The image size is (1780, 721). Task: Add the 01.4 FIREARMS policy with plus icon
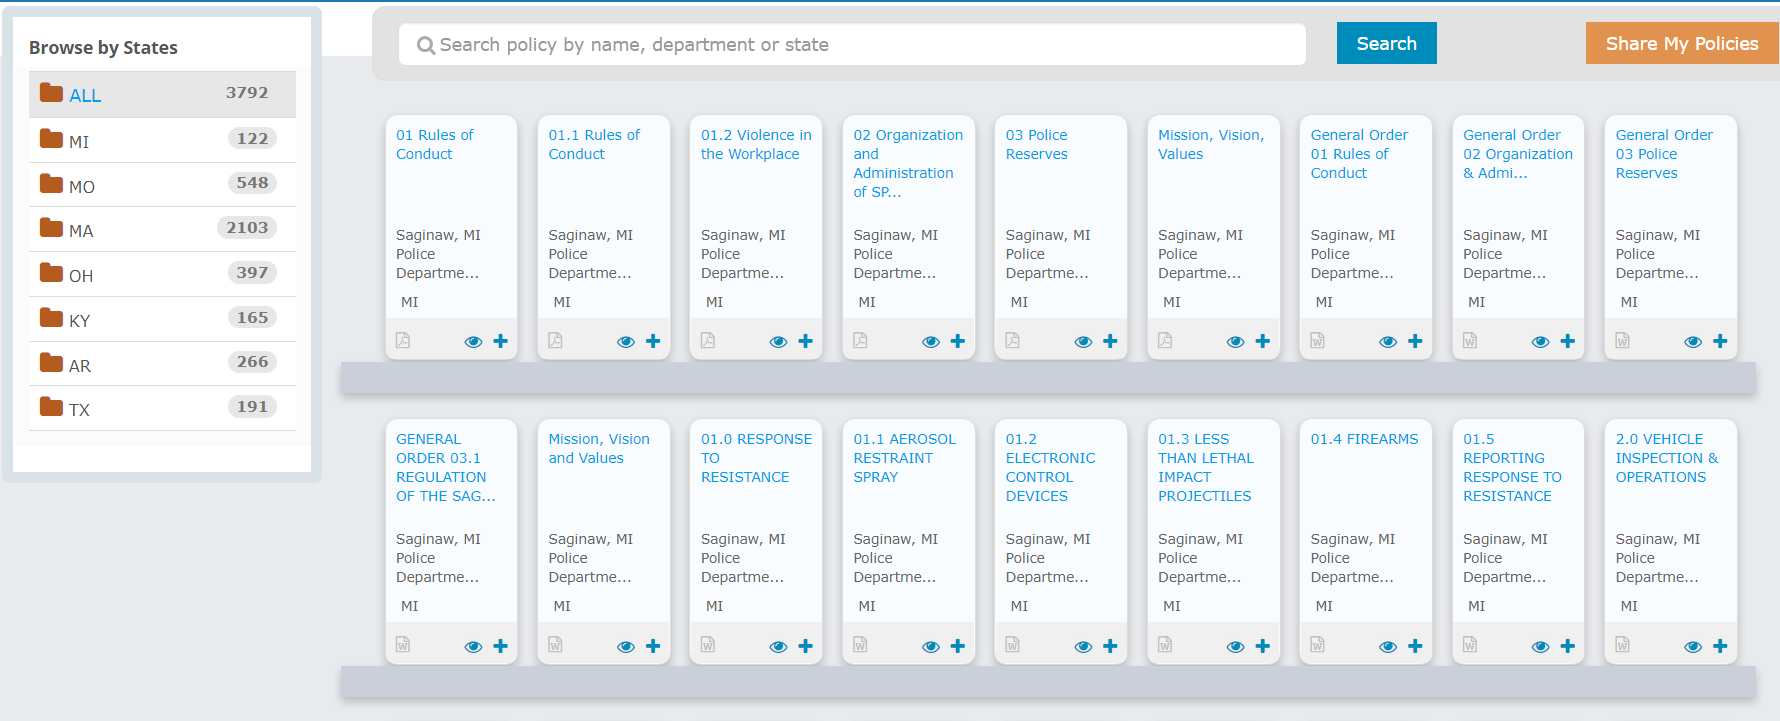point(1415,646)
